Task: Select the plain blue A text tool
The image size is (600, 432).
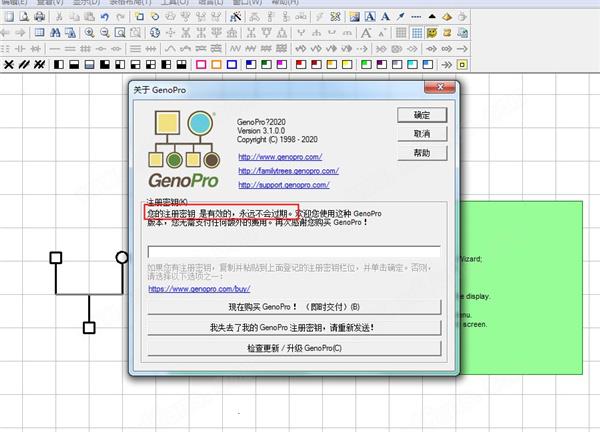Action: pos(385,16)
